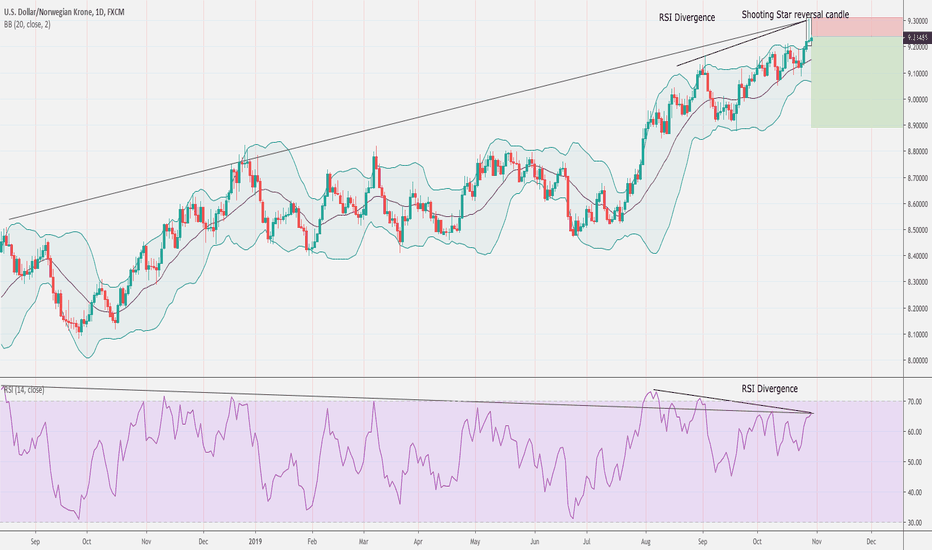Click the highlighted current price label on axis
Image resolution: width=932 pixels, height=550 pixels.
pyautogui.click(x=917, y=37)
